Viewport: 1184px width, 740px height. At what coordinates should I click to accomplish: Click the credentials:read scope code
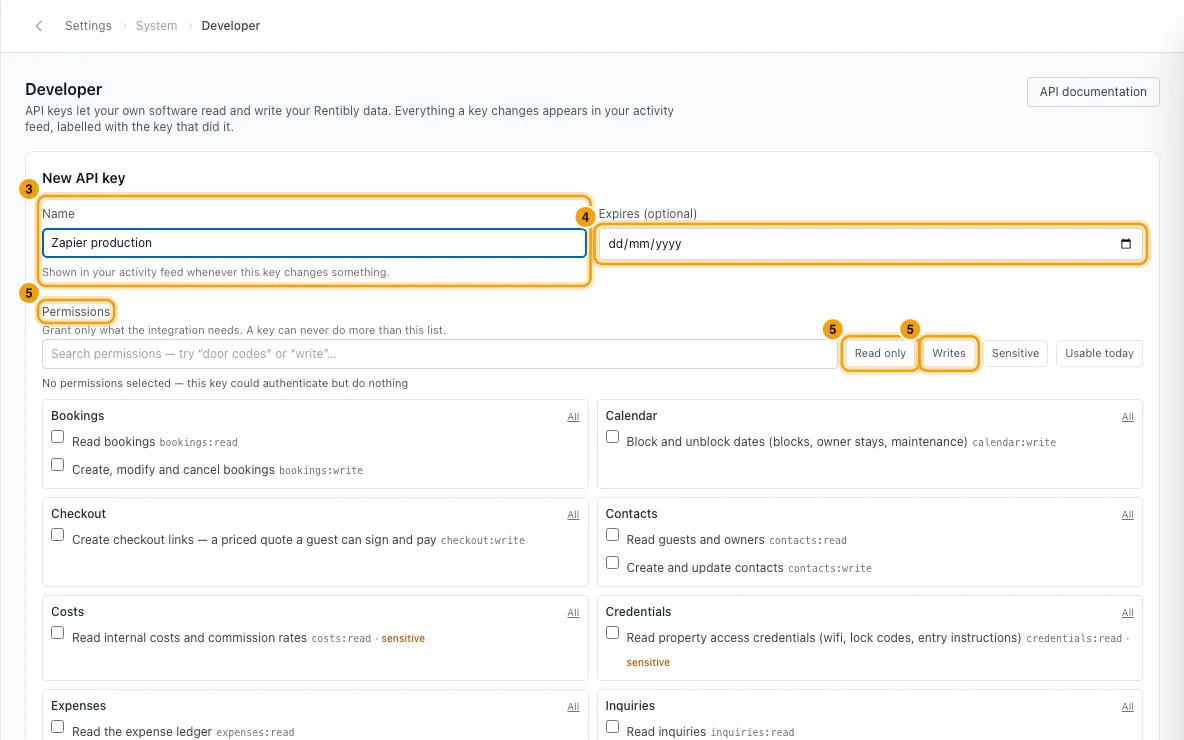click(1074, 639)
